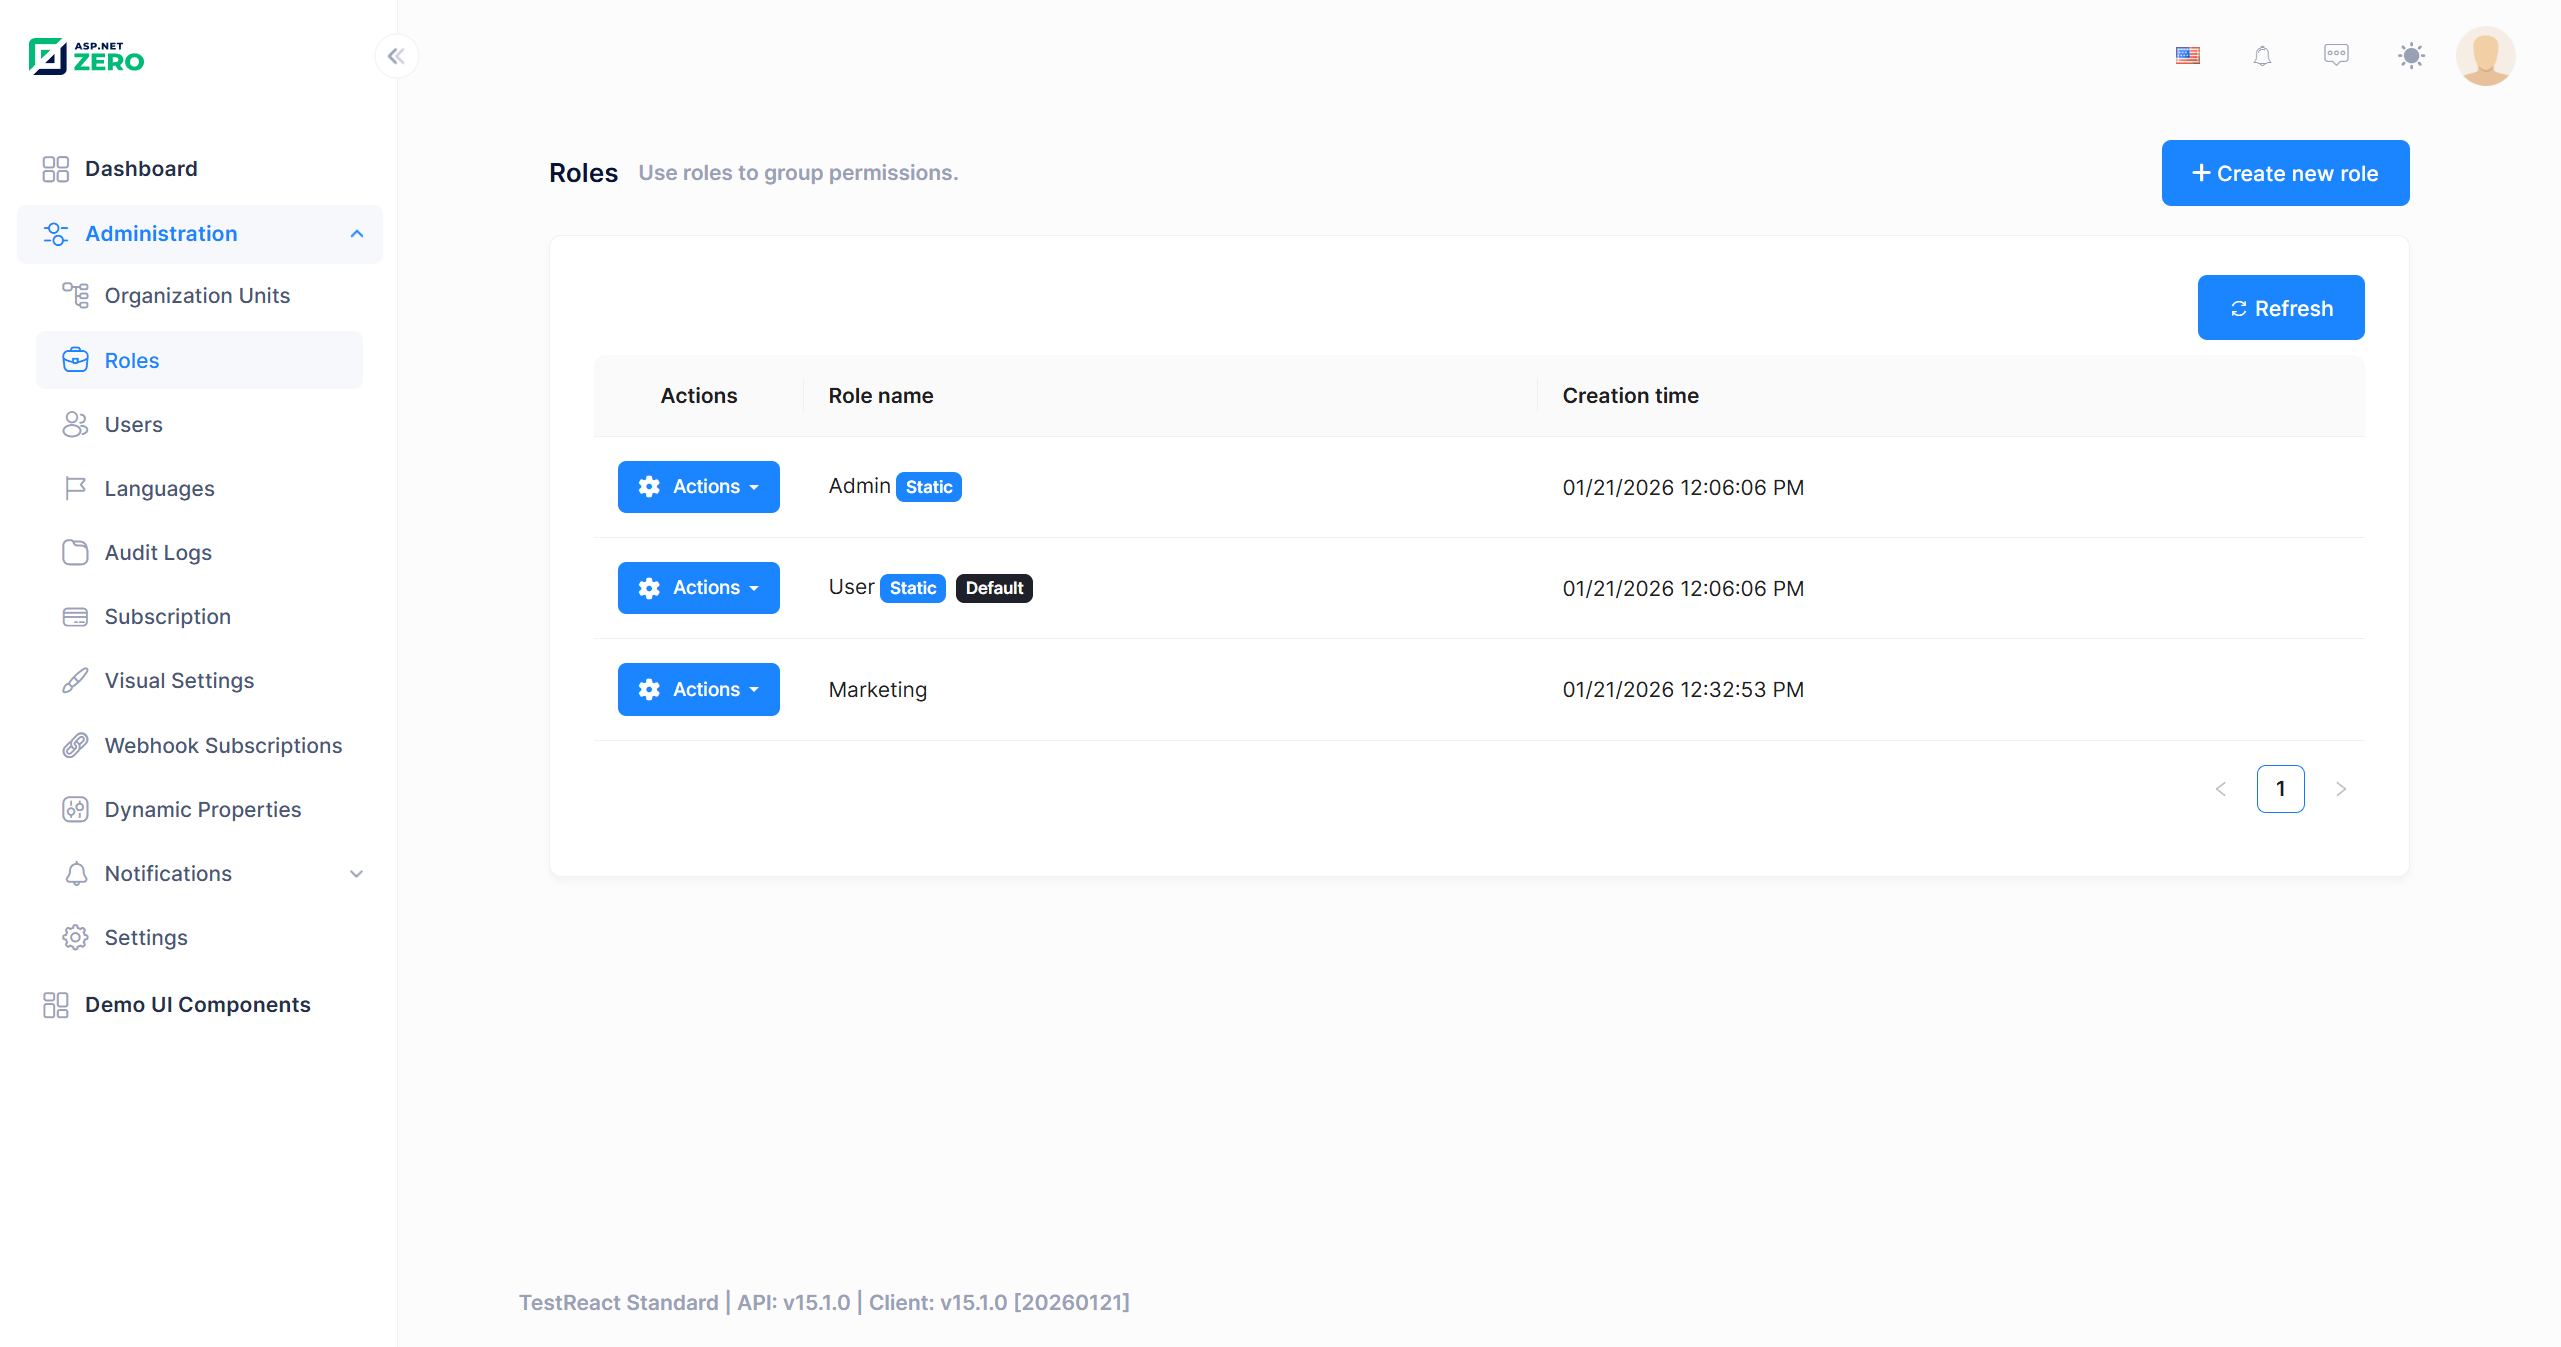Open the chat messages icon

[x=2336, y=55]
